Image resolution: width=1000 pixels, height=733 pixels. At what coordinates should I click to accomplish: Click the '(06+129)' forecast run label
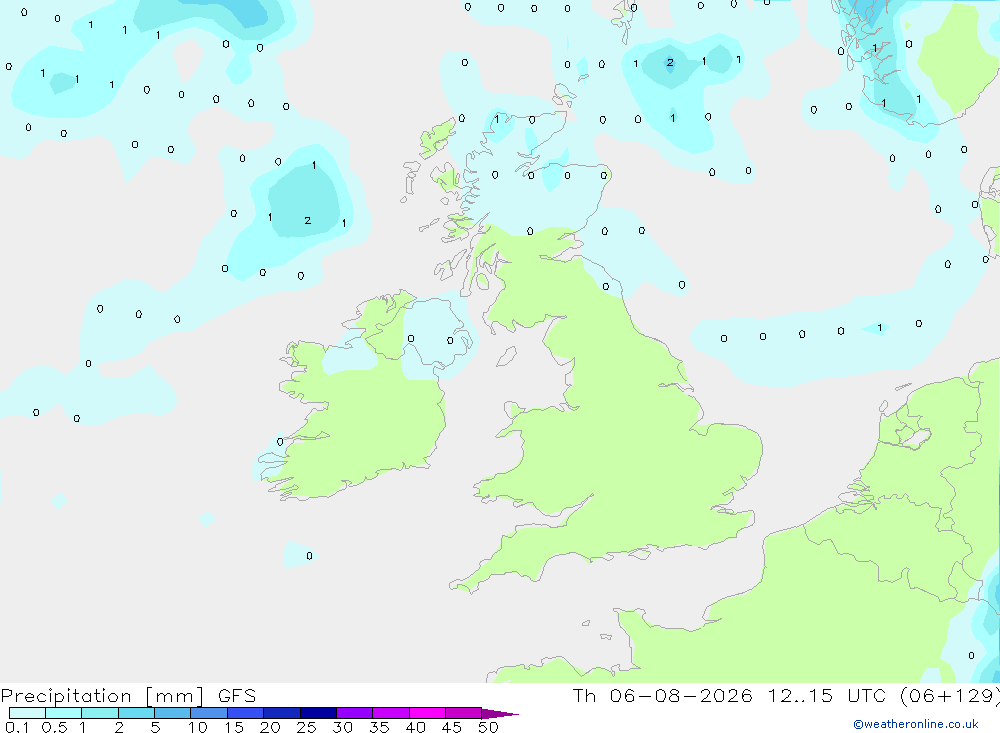point(950,696)
